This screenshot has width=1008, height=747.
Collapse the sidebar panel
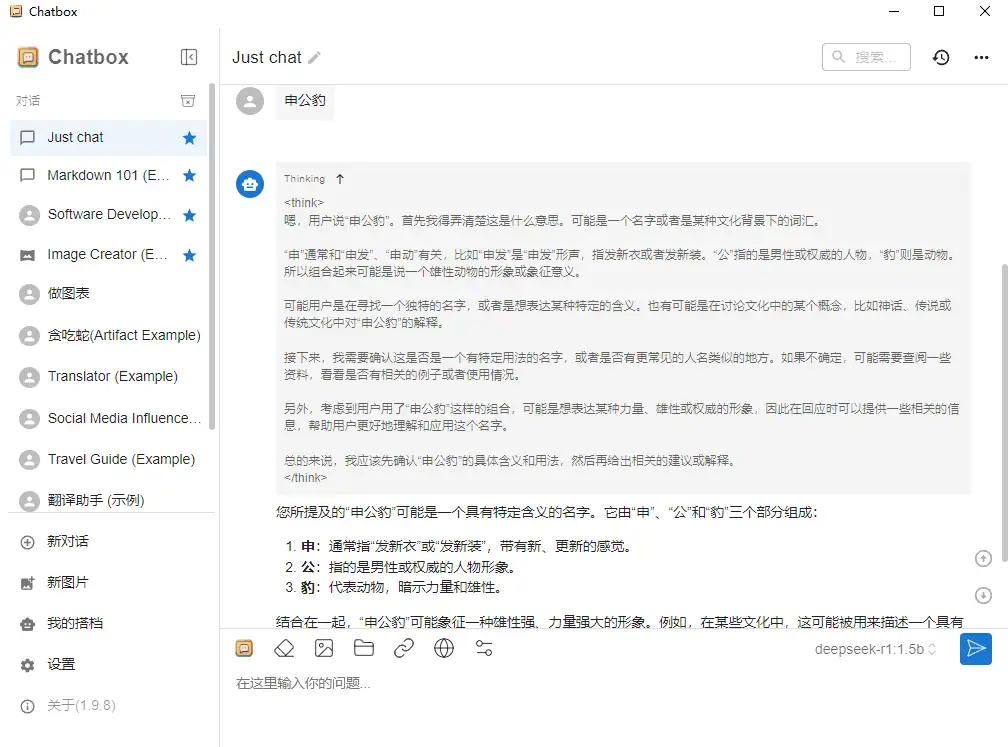click(x=188, y=57)
